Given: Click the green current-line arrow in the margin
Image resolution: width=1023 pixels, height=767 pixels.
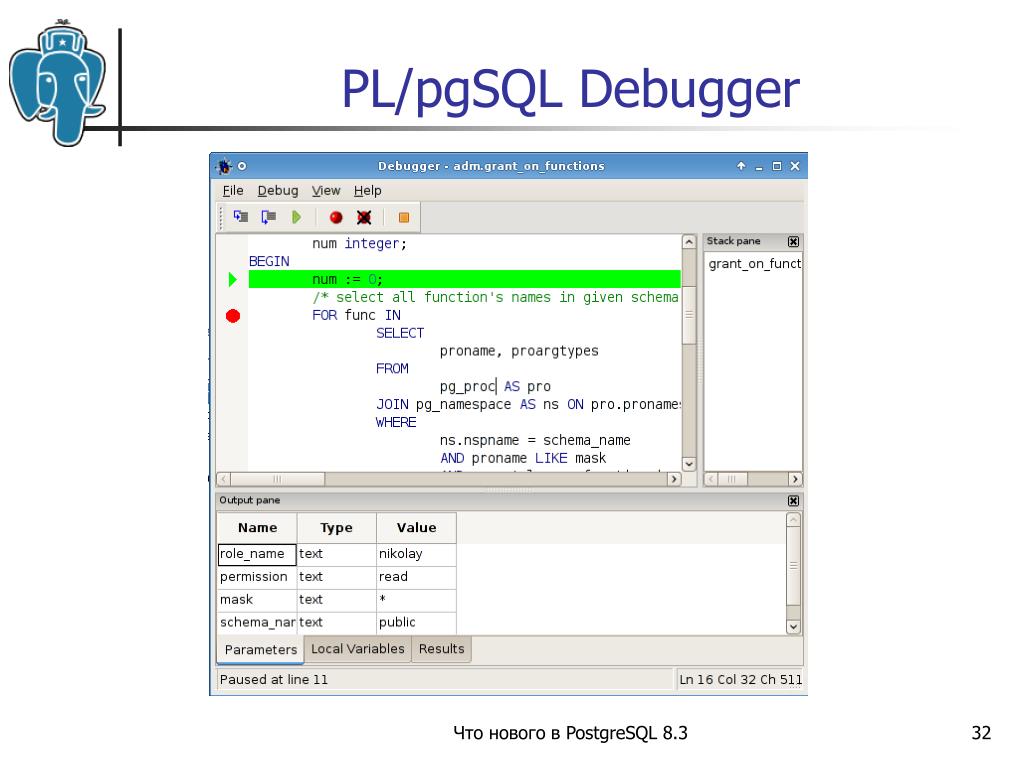Looking at the screenshot, I should (x=233, y=280).
